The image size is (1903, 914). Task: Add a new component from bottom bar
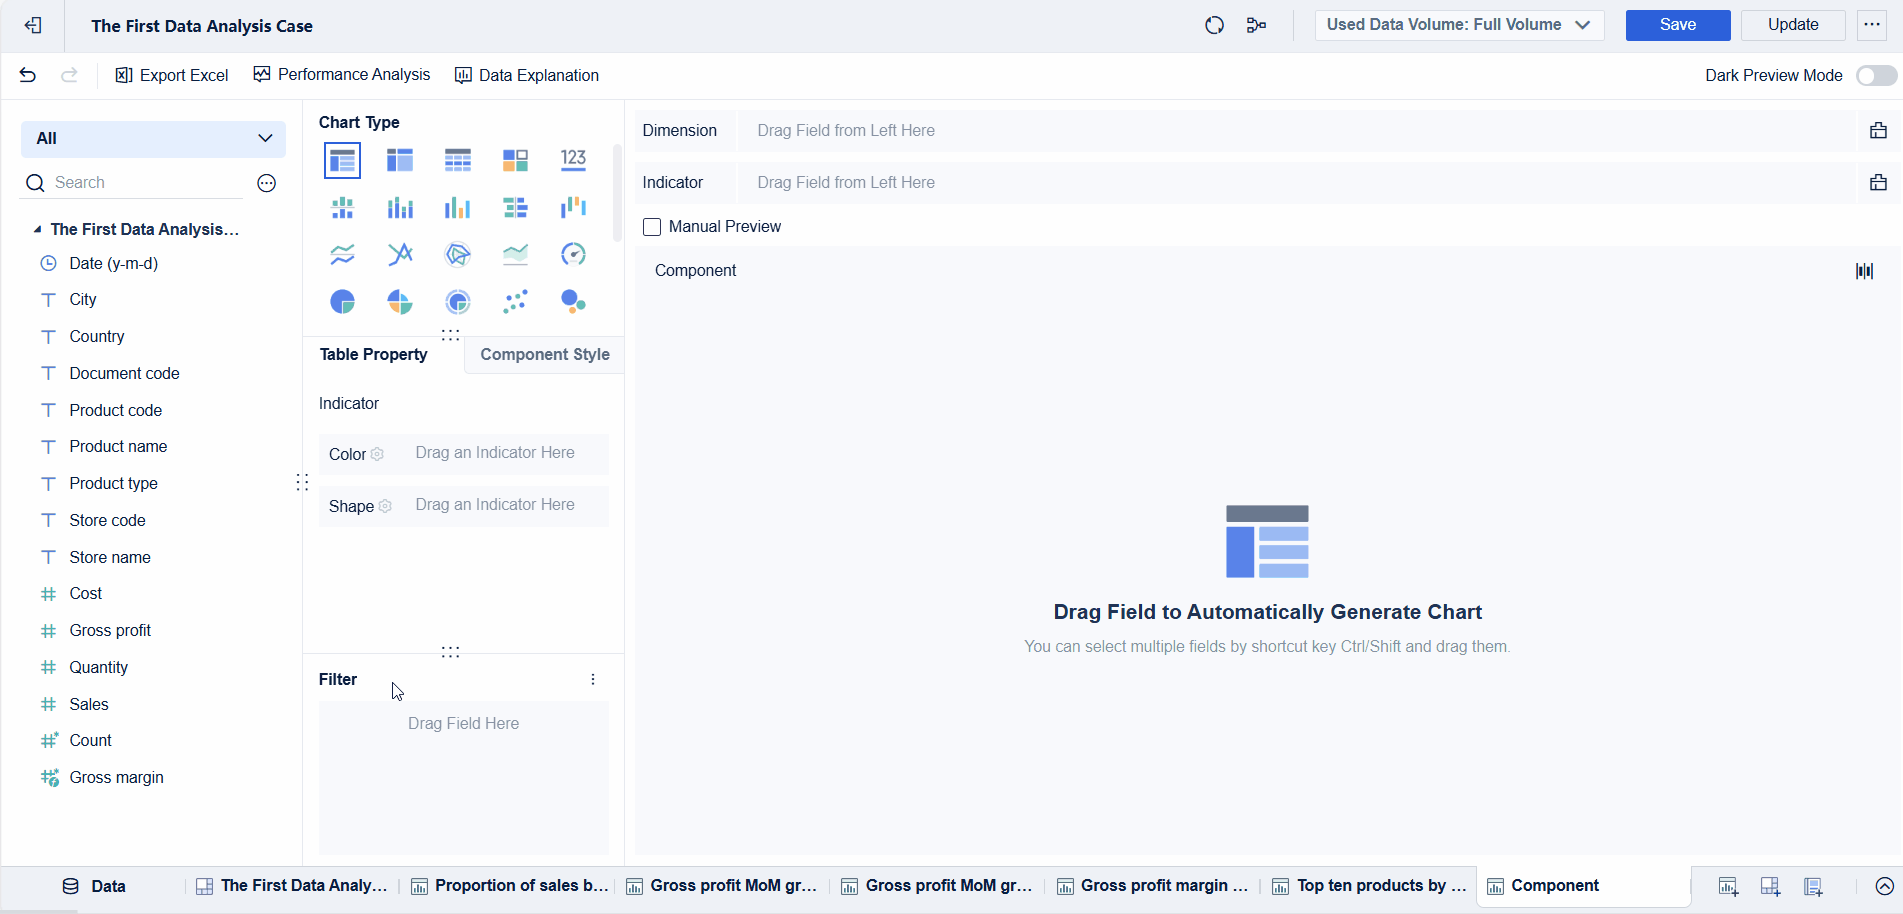click(1728, 887)
